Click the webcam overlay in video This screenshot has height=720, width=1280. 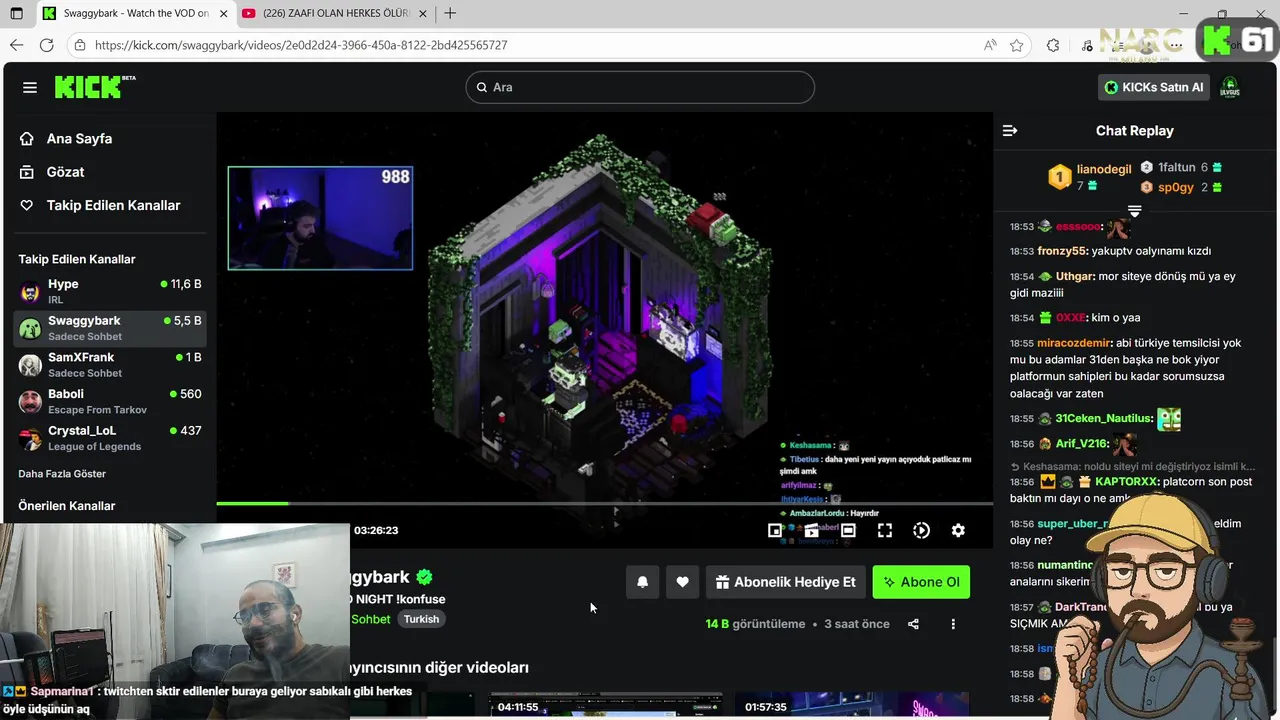click(x=320, y=218)
